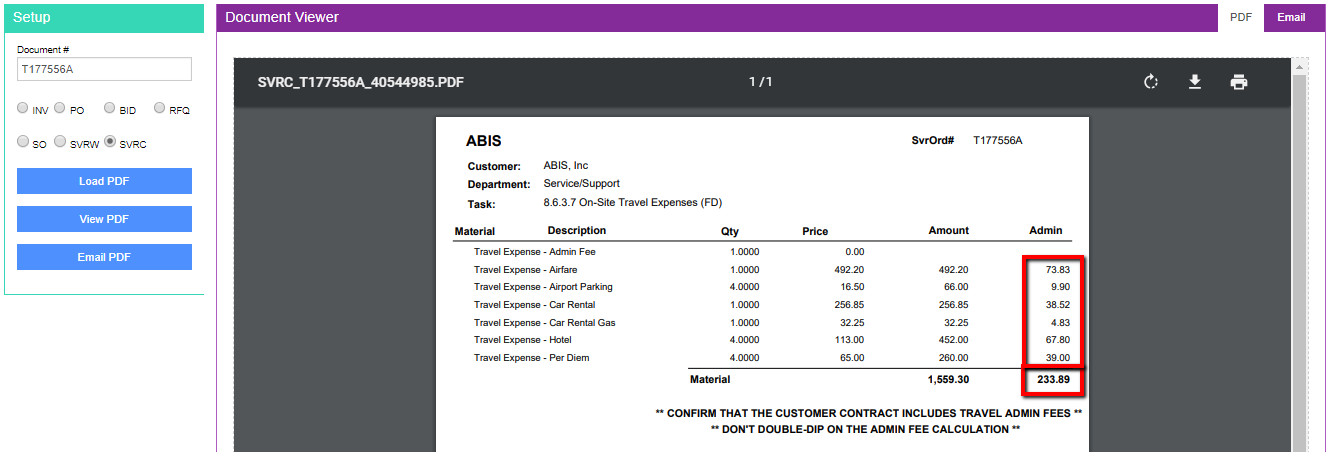
Task: Select the RFQ radio button
Action: tap(159, 109)
